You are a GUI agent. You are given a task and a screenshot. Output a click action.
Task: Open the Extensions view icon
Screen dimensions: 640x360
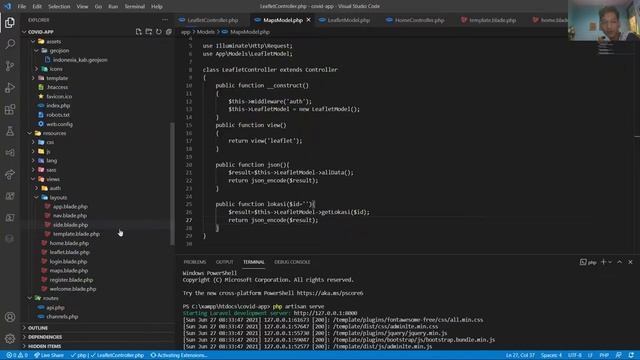click(x=10, y=109)
